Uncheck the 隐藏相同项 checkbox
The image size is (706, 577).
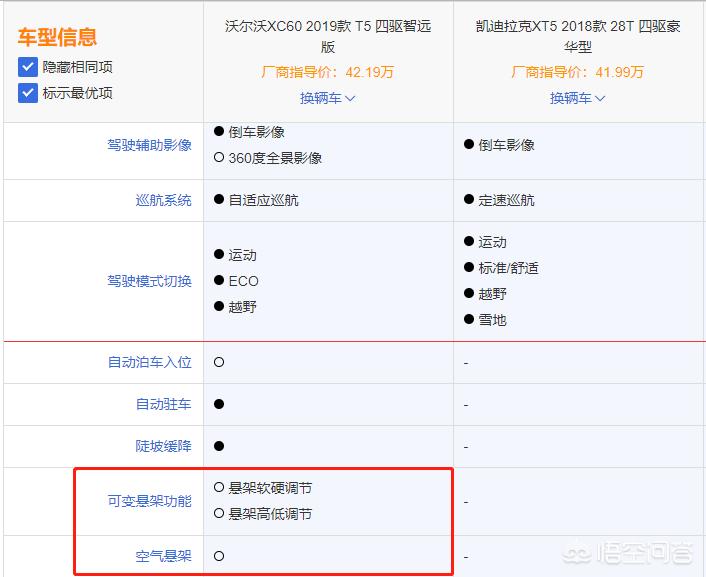click(x=27, y=67)
